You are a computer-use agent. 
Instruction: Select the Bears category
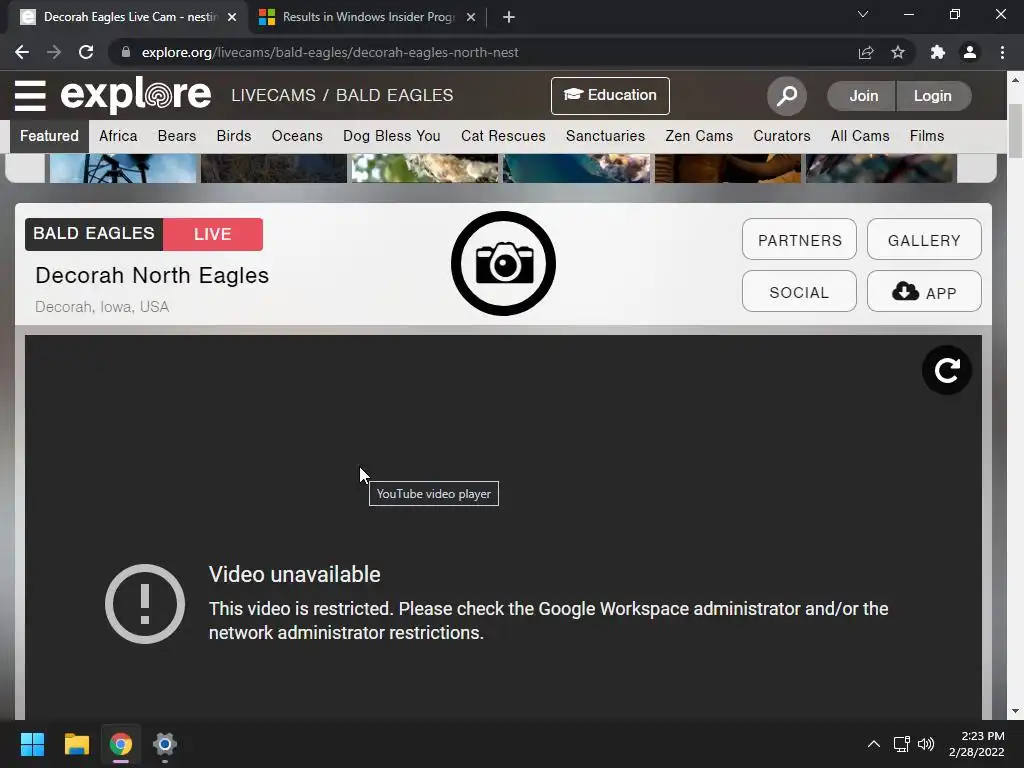[x=177, y=136]
